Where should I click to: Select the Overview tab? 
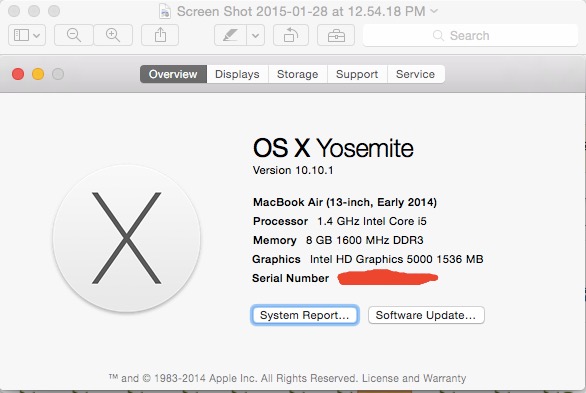173,74
